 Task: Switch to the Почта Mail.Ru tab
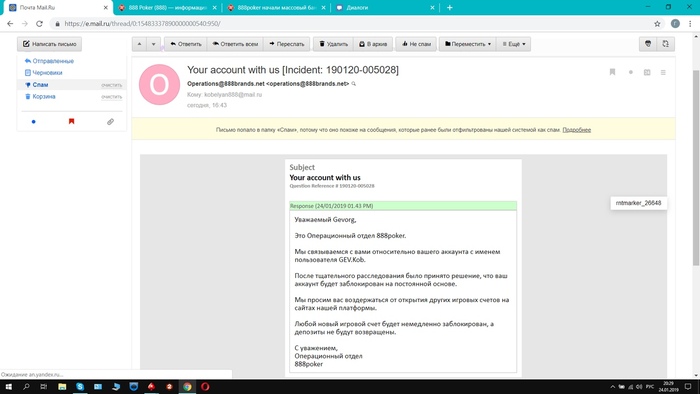[56, 8]
